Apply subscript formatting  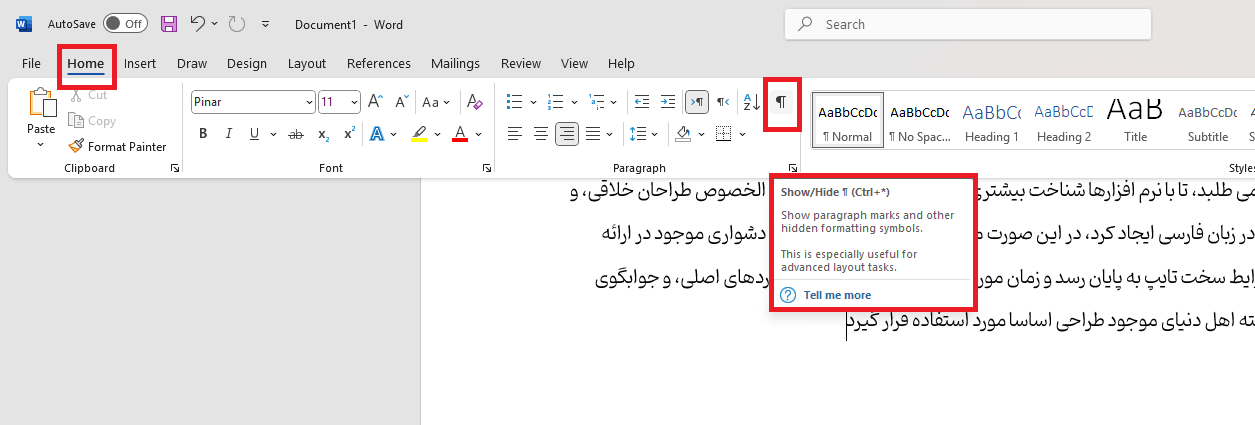click(323, 134)
